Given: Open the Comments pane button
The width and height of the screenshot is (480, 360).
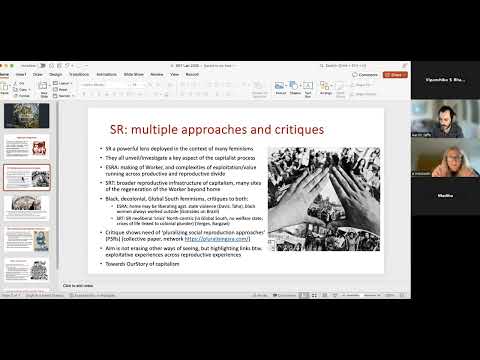Looking at the screenshot, I should tap(365, 75).
